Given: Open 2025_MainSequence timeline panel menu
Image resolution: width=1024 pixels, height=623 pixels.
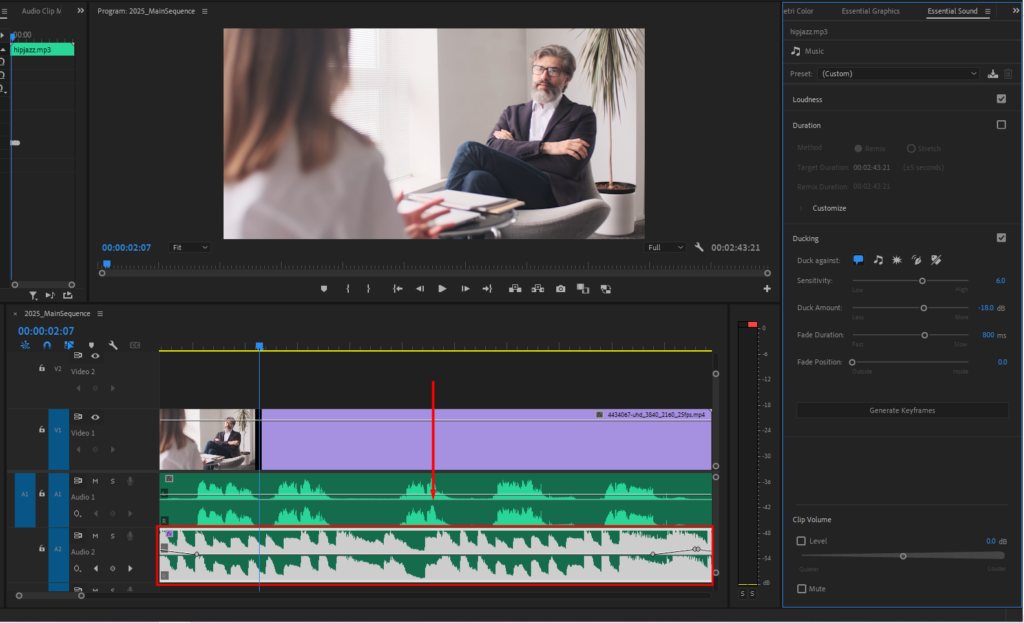Looking at the screenshot, I should (x=100, y=313).
